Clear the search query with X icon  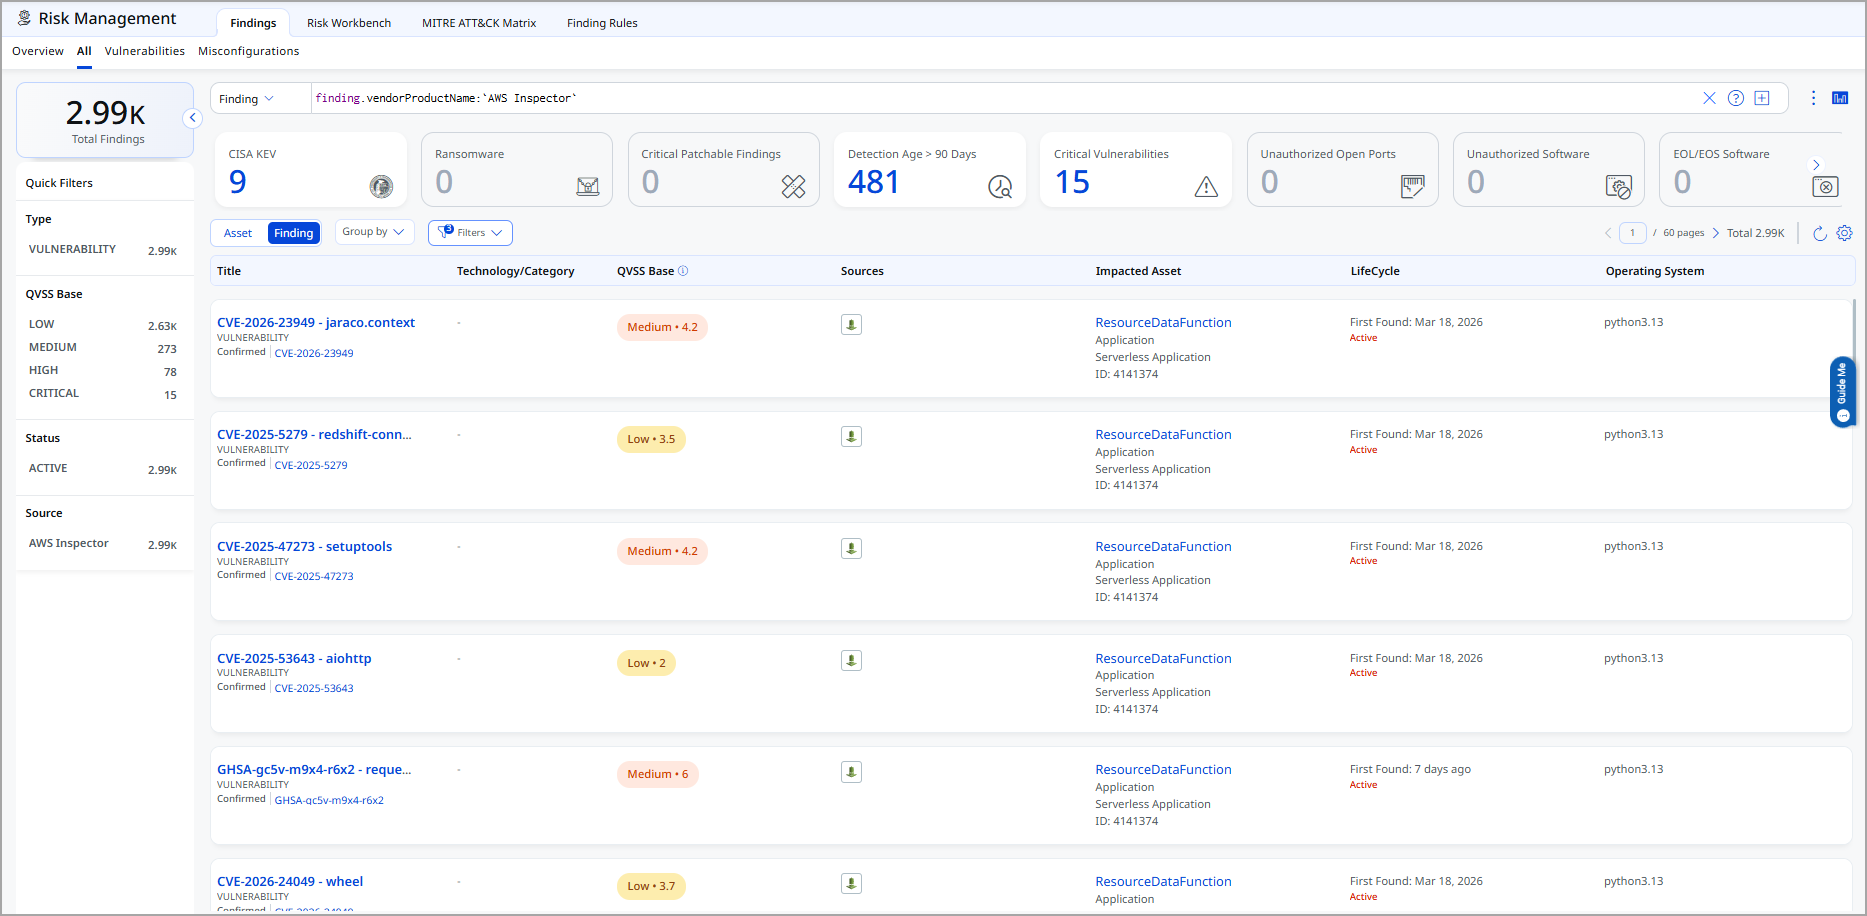pyautogui.click(x=1709, y=98)
